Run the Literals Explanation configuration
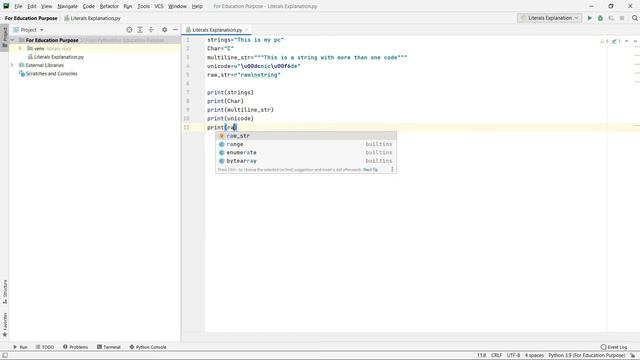 click(x=589, y=18)
